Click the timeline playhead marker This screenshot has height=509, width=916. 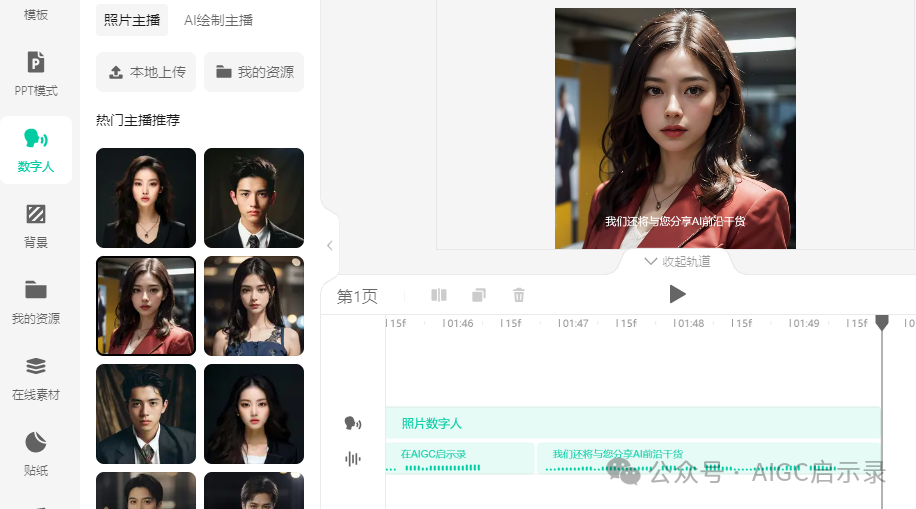(x=882, y=322)
